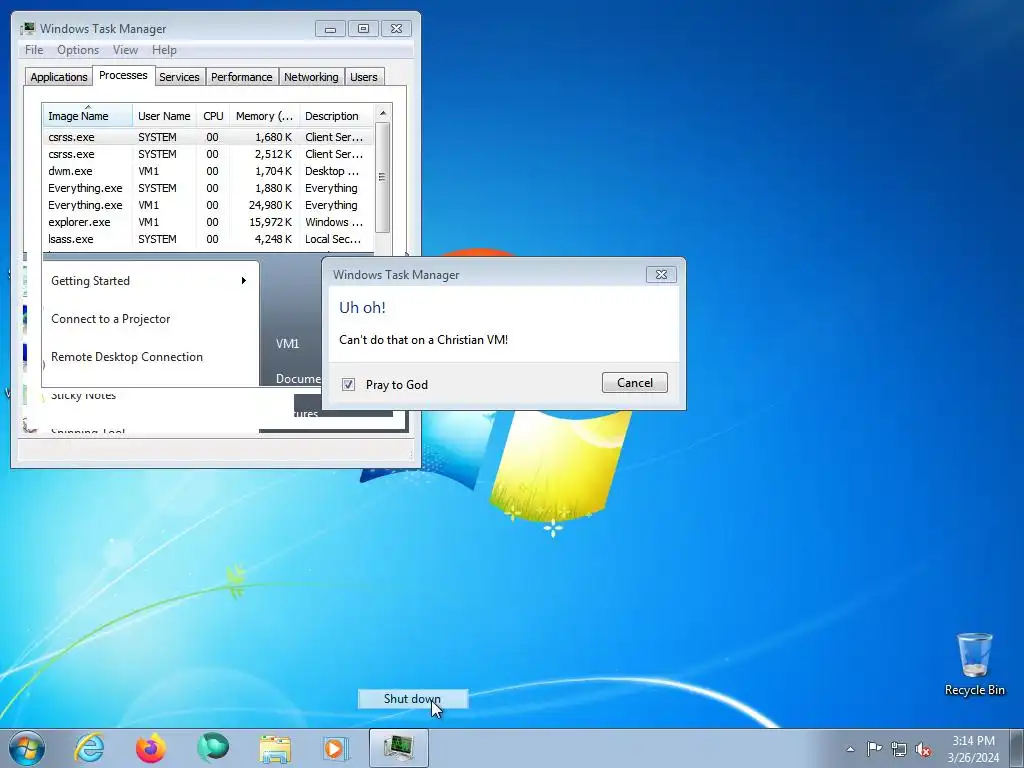Screen dimensions: 1024x768
Task: Open the Options menu
Action: pyautogui.click(x=78, y=50)
